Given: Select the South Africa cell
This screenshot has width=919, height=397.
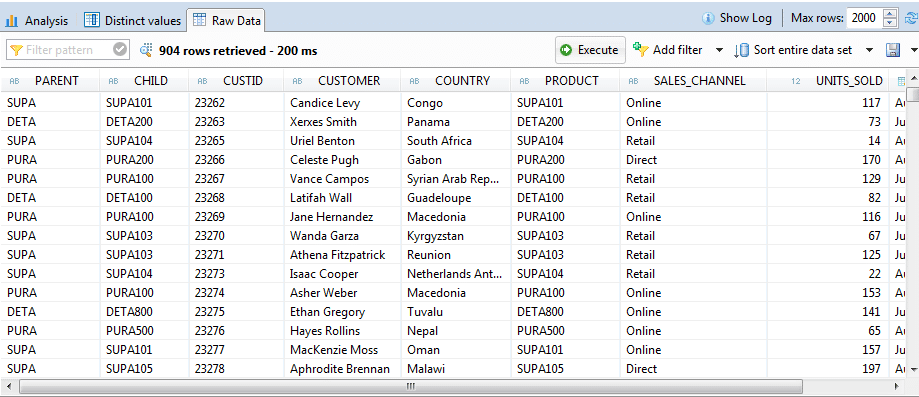Looking at the screenshot, I should 455,141.
